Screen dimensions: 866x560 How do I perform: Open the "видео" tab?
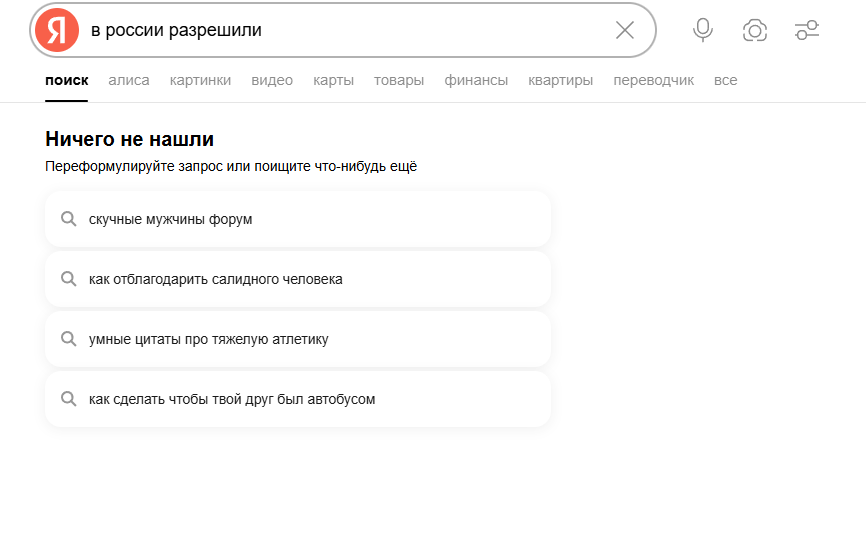click(272, 80)
